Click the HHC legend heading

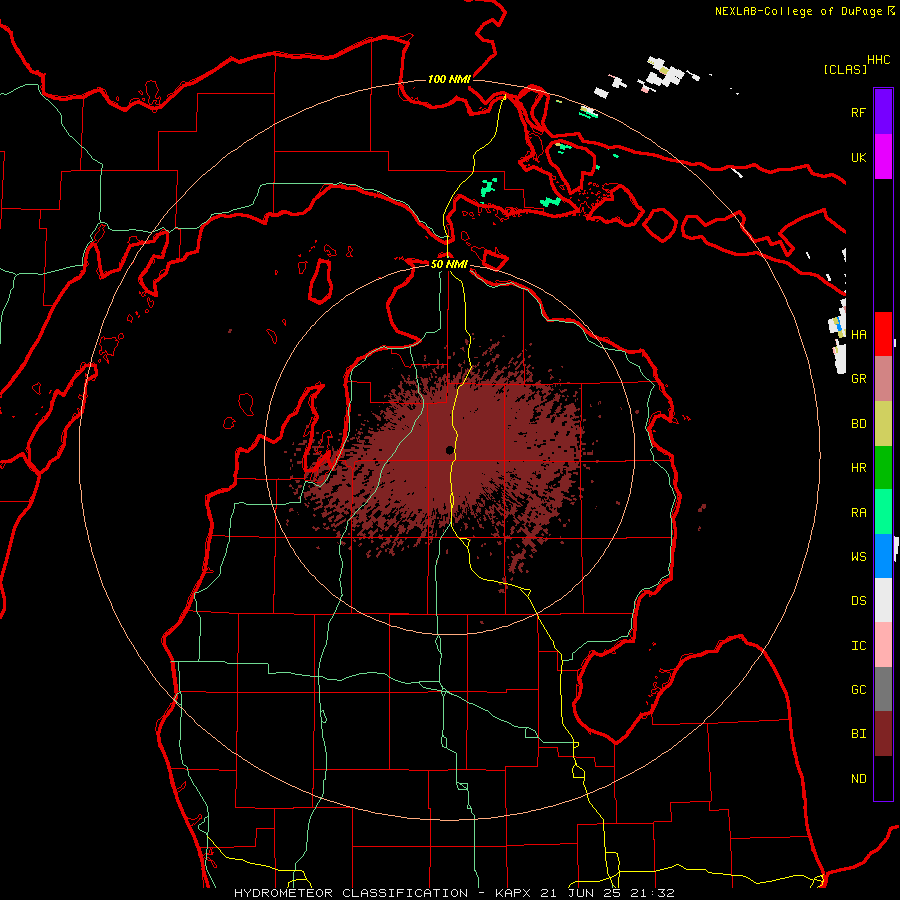[879, 60]
